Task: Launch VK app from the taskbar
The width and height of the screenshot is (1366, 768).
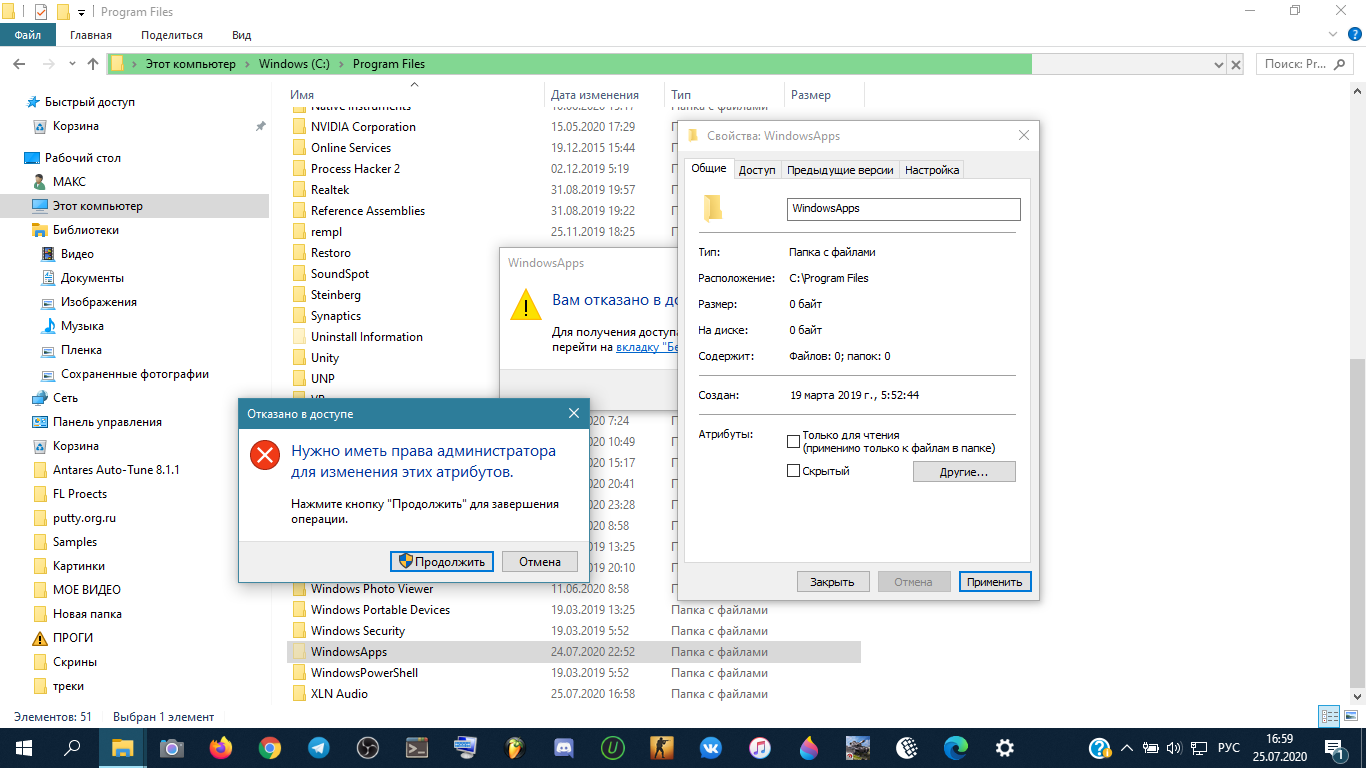Action: coord(711,747)
